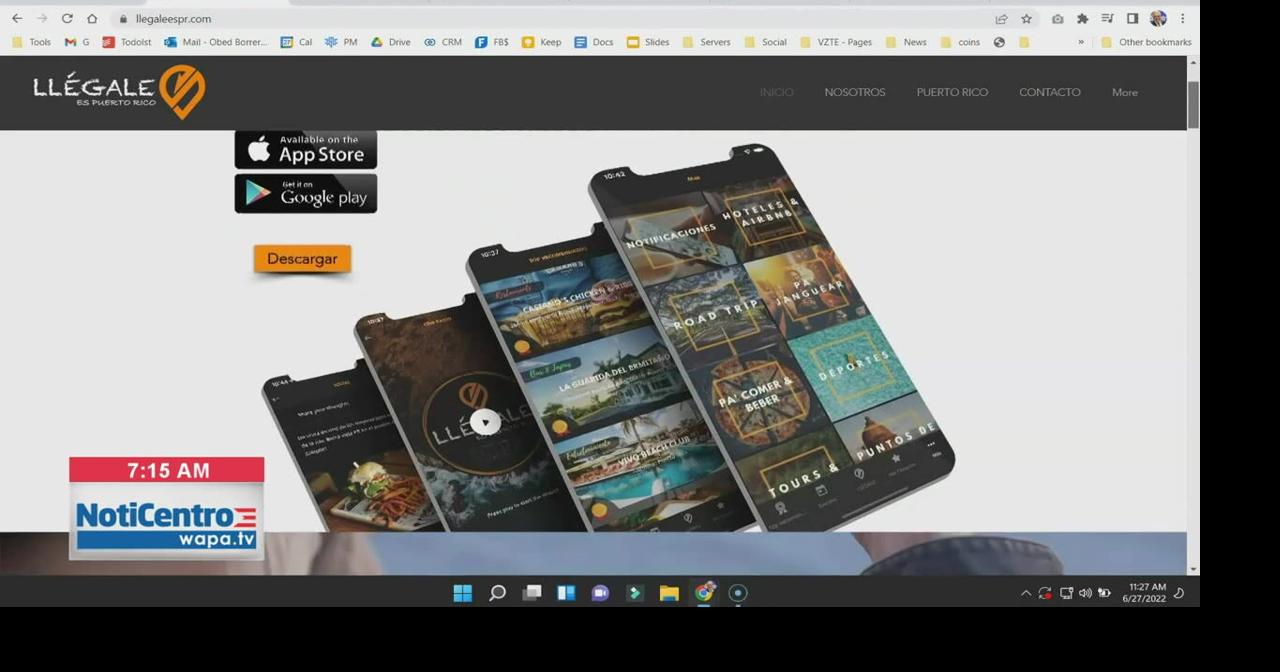The image size is (1280, 672).
Task: Play the phone demo video
Action: pos(485,422)
